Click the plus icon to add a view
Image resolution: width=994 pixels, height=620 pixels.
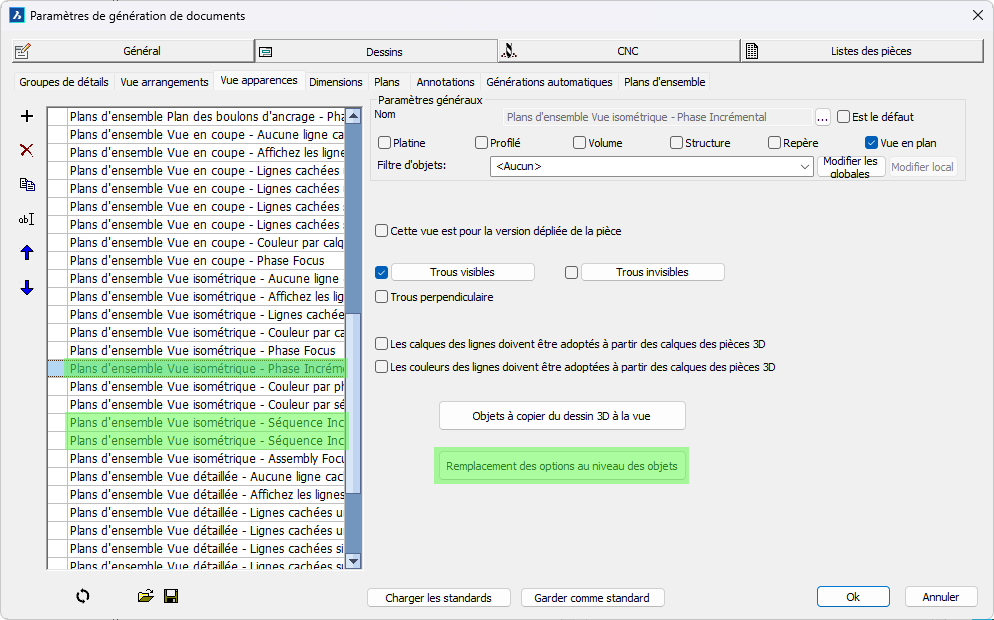27,116
